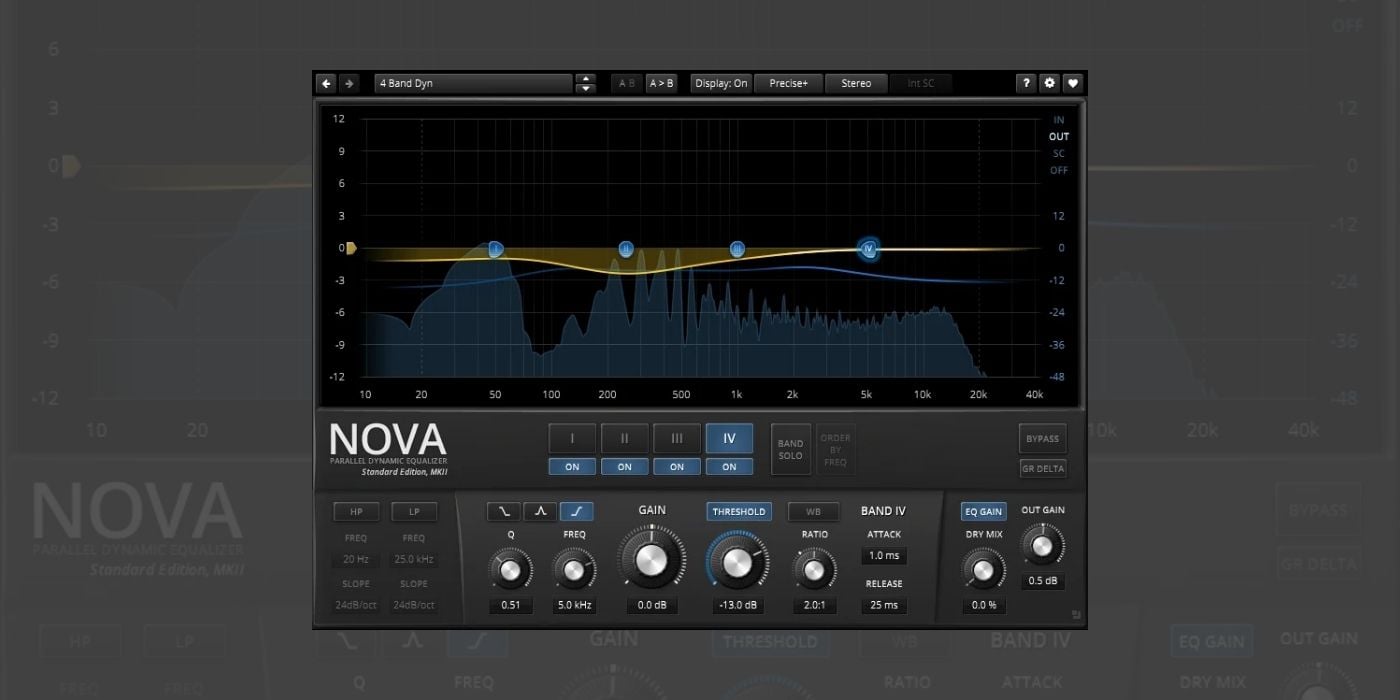Screen dimensions: 1400x700
Task: Click the attack value 1.0 ms
Action: pyautogui.click(x=883, y=555)
